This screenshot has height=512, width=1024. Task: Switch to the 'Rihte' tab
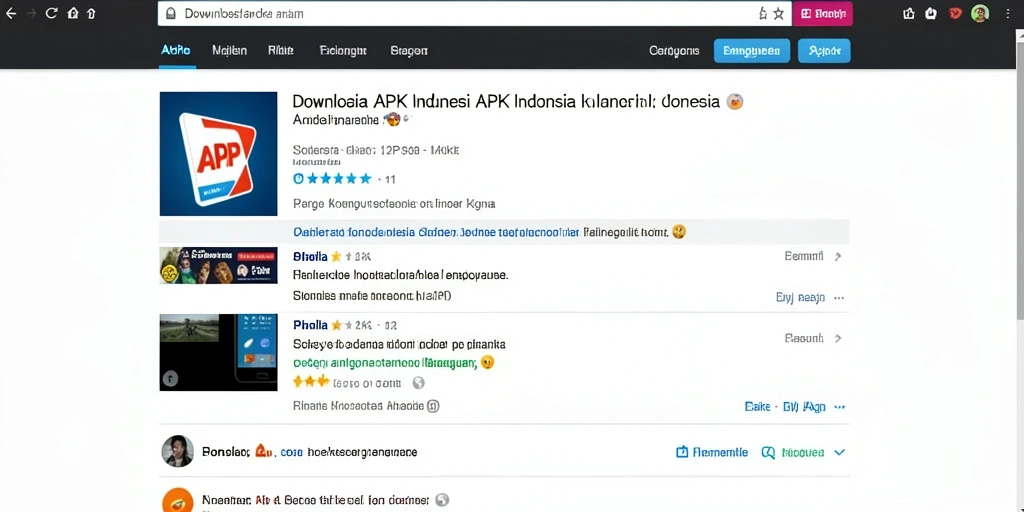[x=281, y=50]
